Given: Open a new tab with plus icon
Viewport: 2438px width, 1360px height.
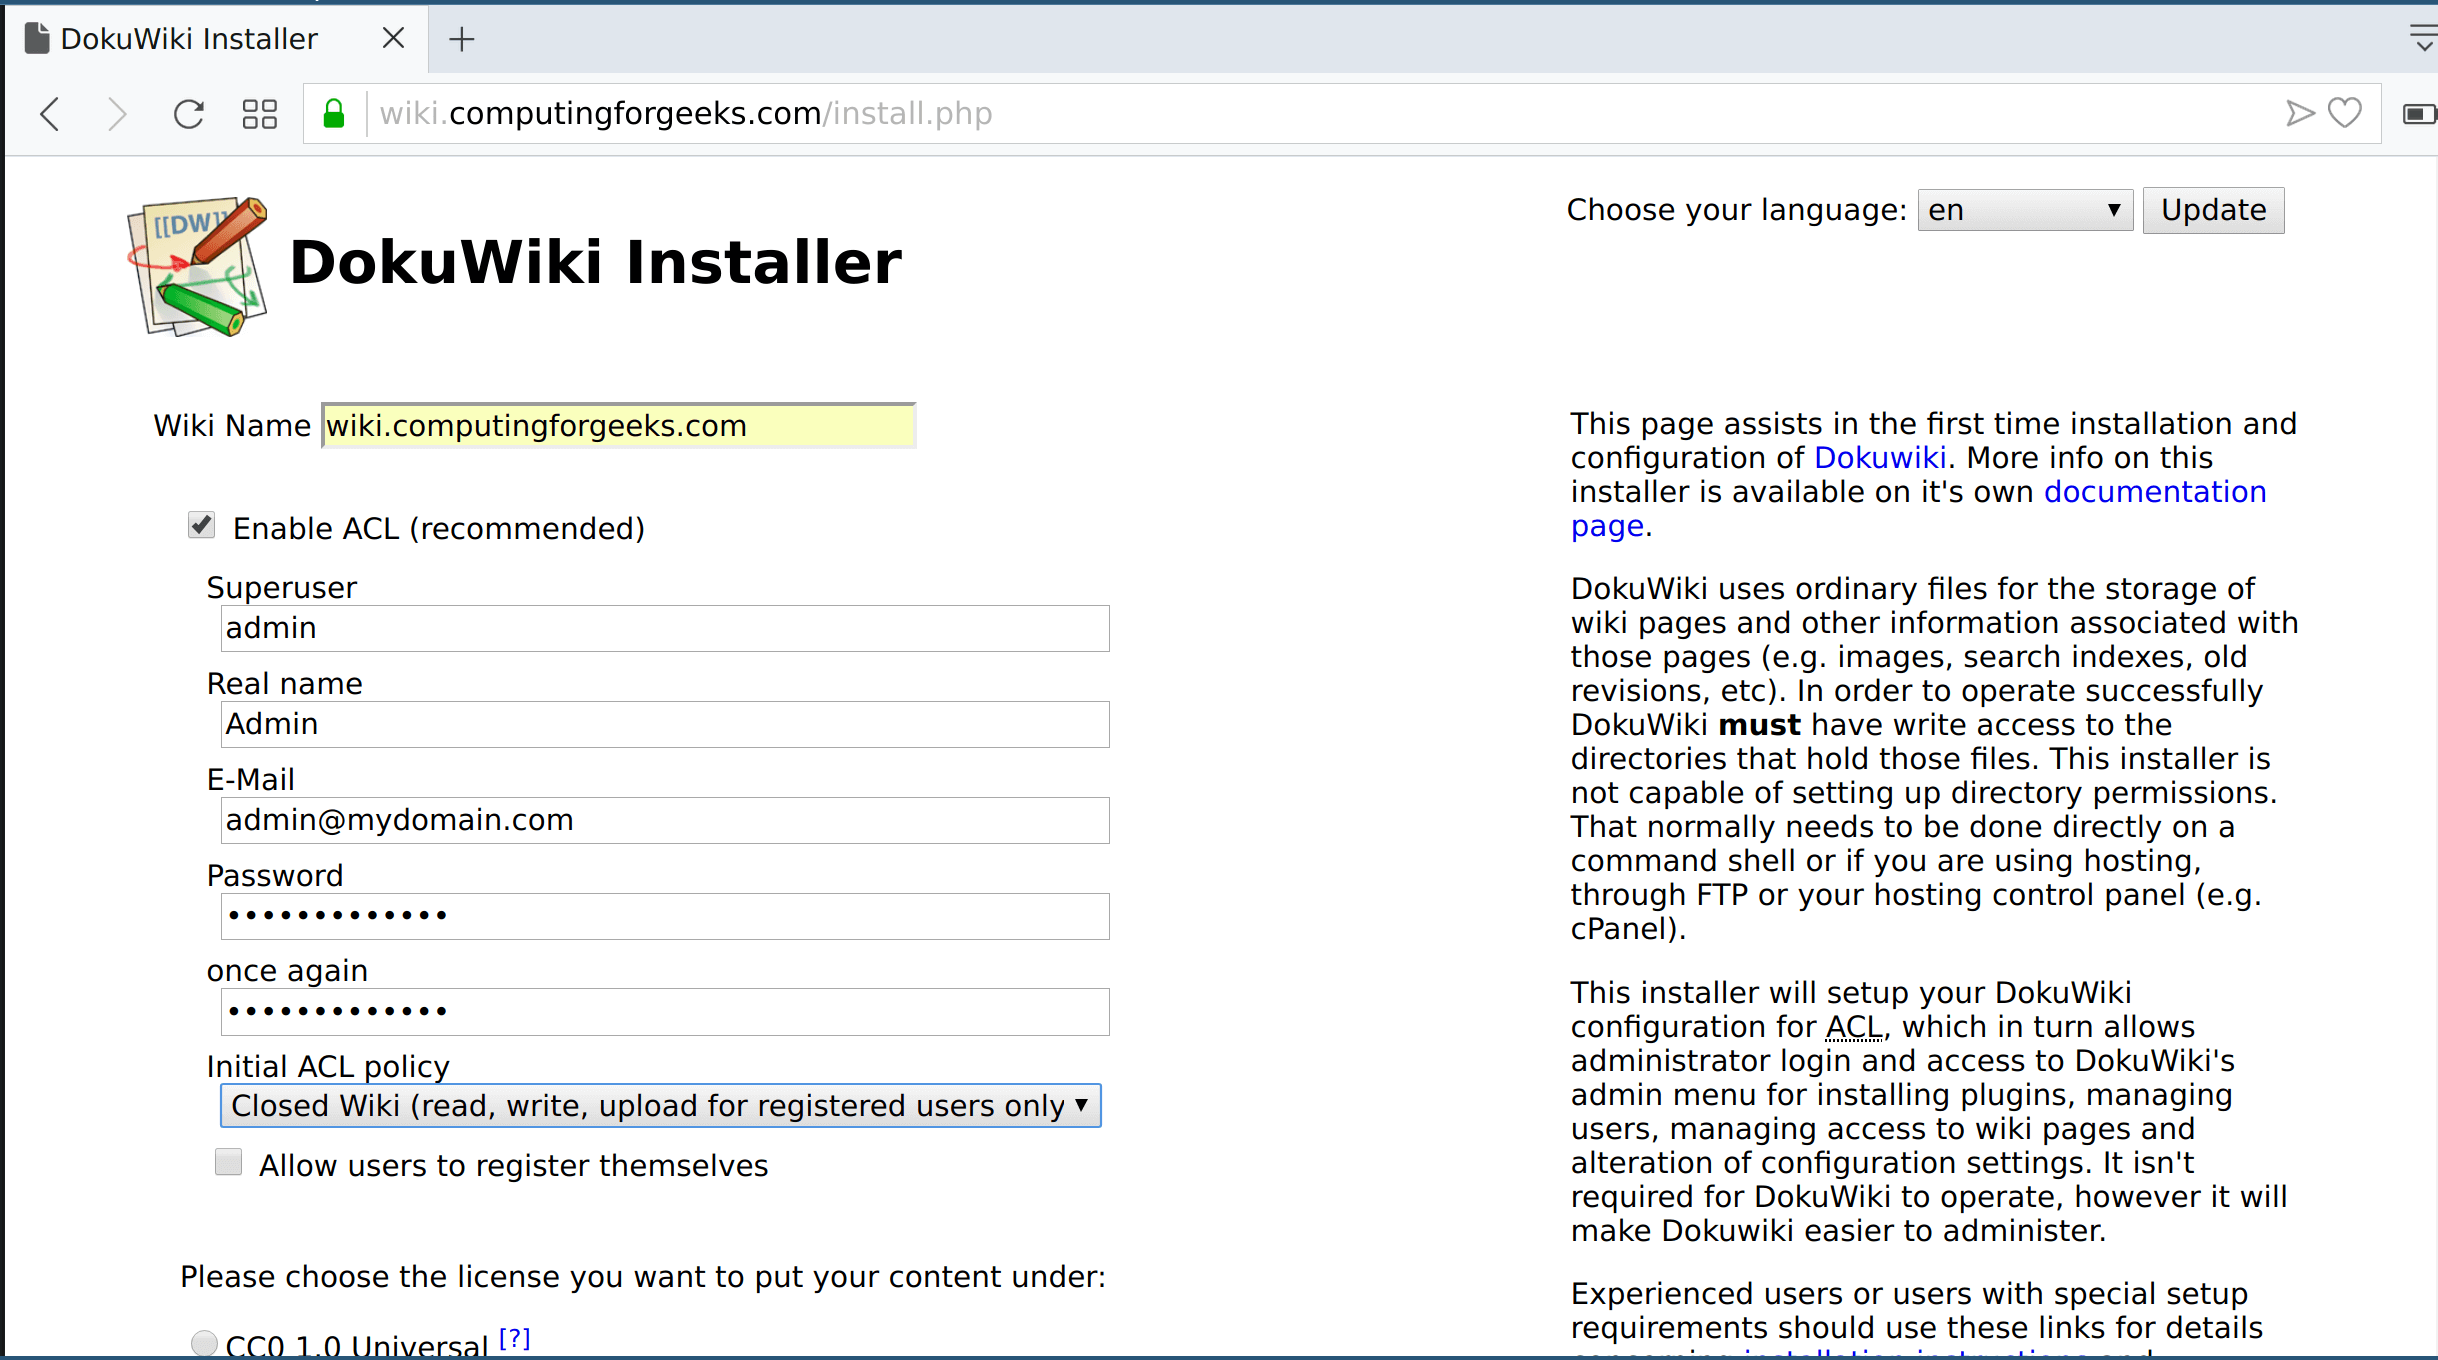Looking at the screenshot, I should click(461, 40).
